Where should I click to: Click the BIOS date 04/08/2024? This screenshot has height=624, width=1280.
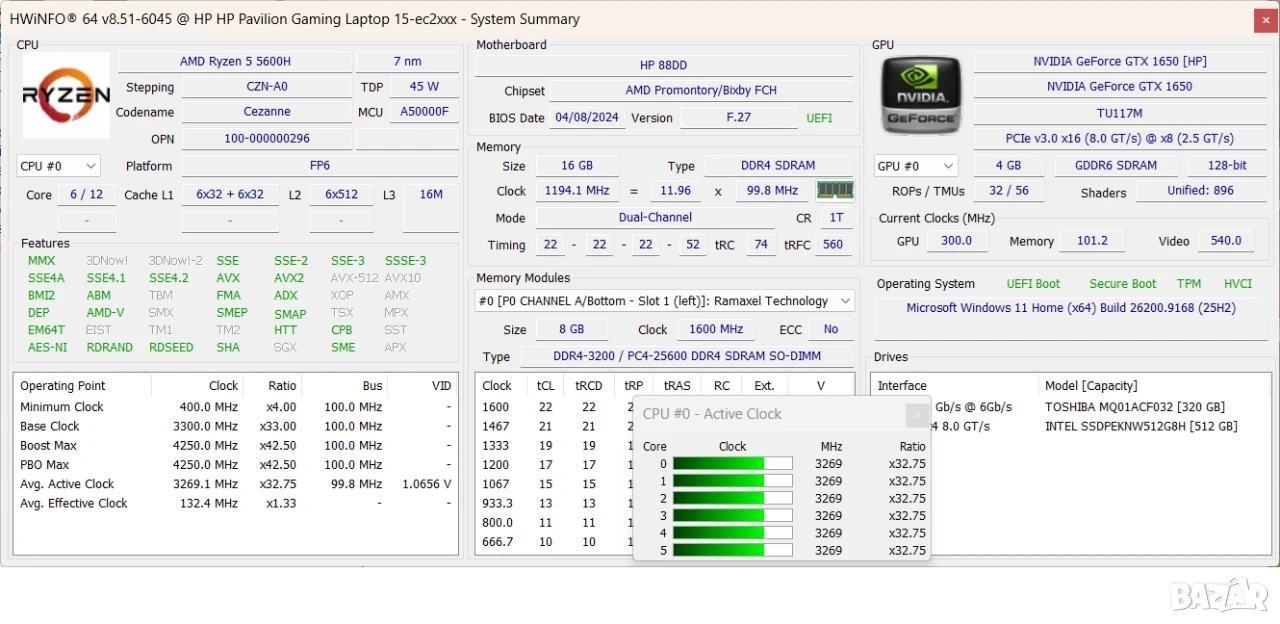pyautogui.click(x=588, y=117)
